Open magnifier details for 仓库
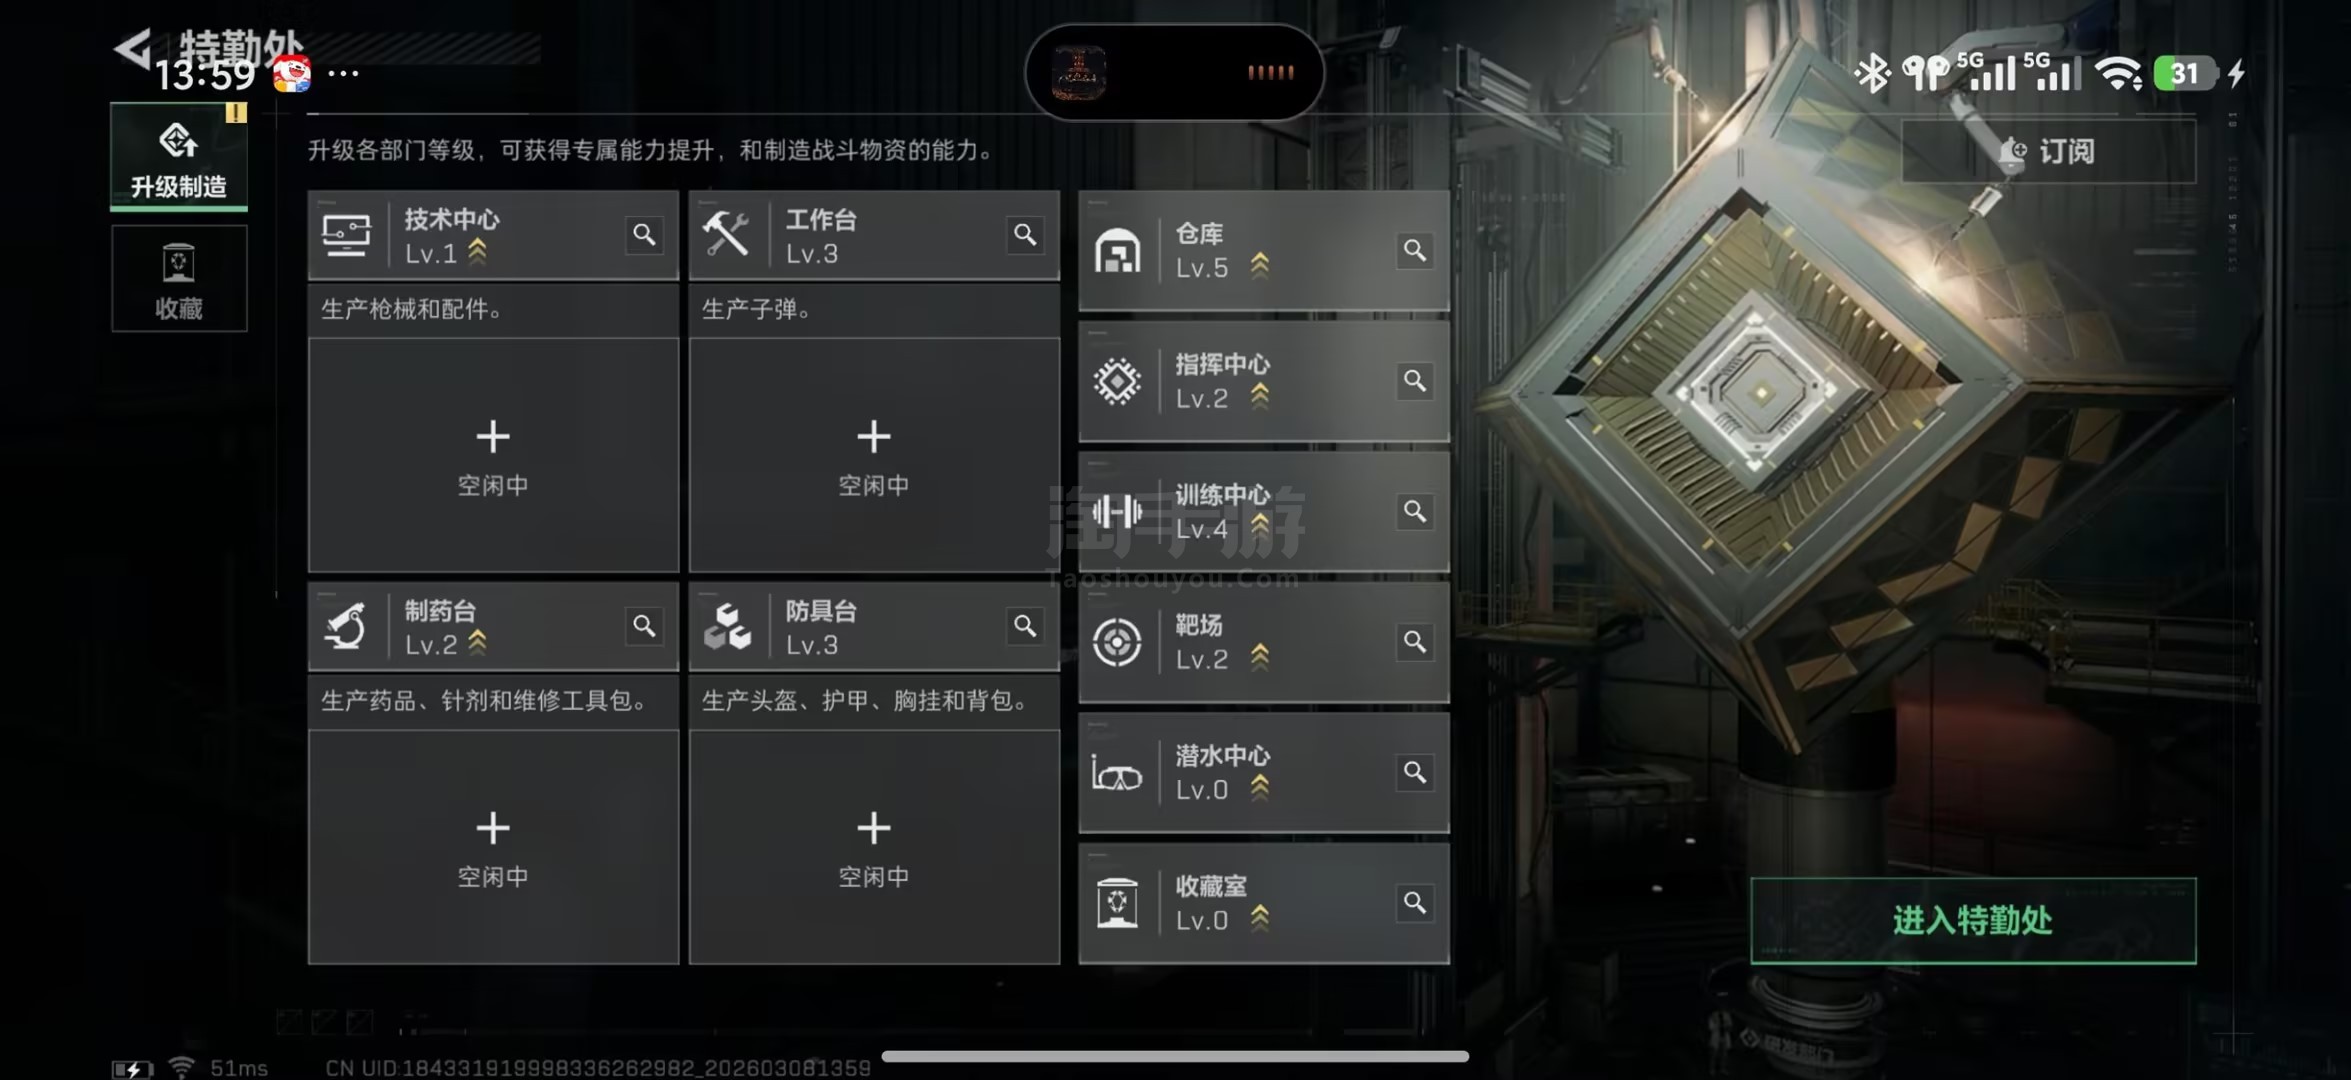 tap(1414, 250)
